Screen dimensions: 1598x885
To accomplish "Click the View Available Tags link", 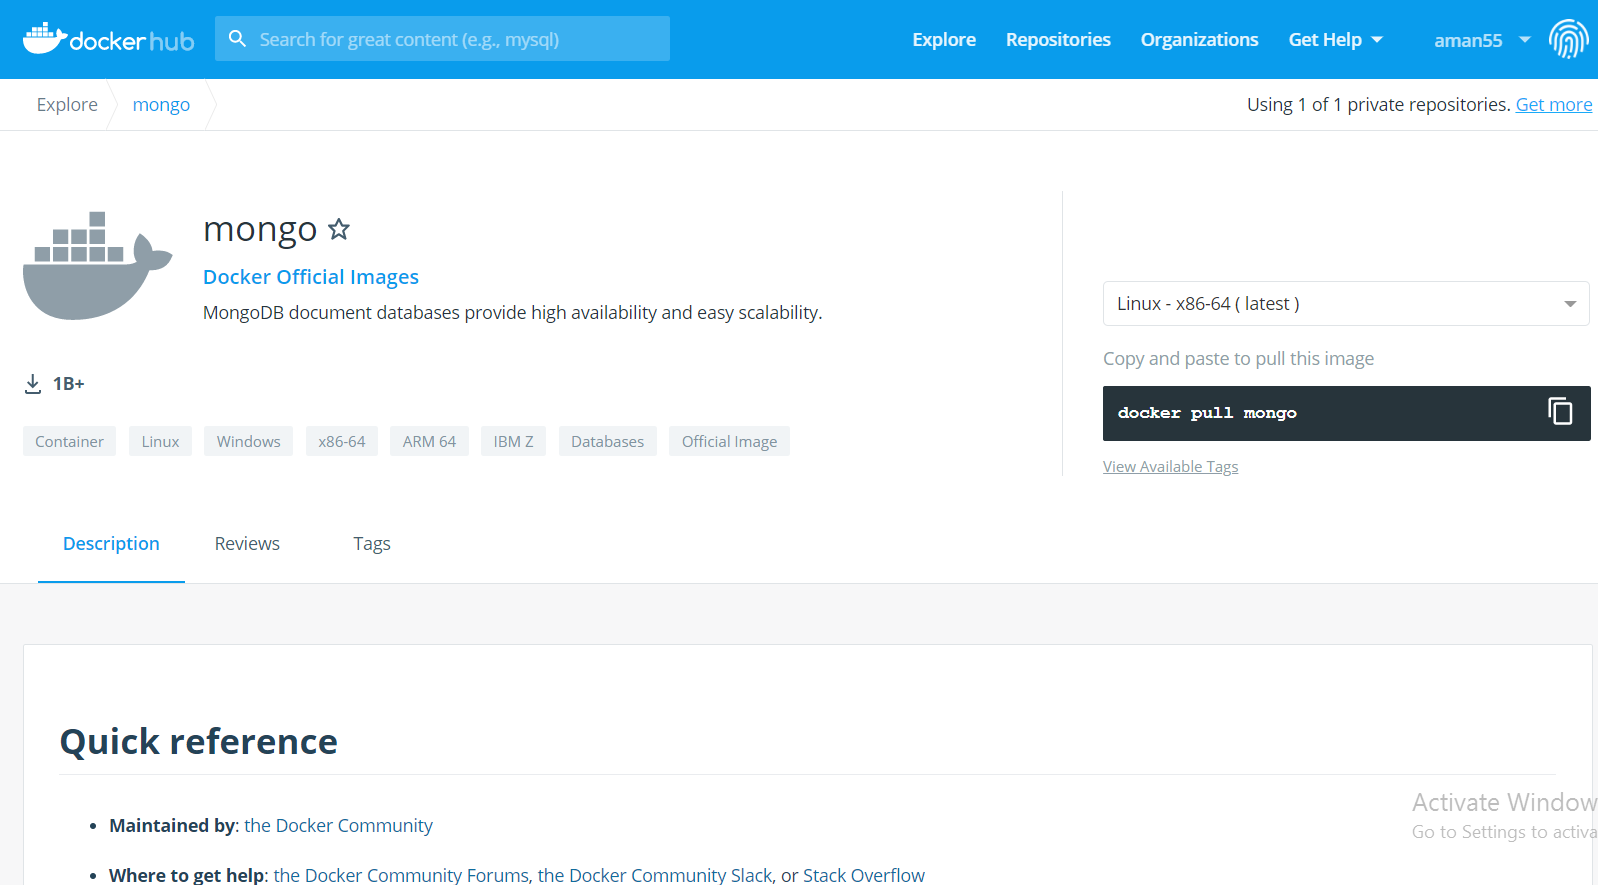I will click(1170, 467).
